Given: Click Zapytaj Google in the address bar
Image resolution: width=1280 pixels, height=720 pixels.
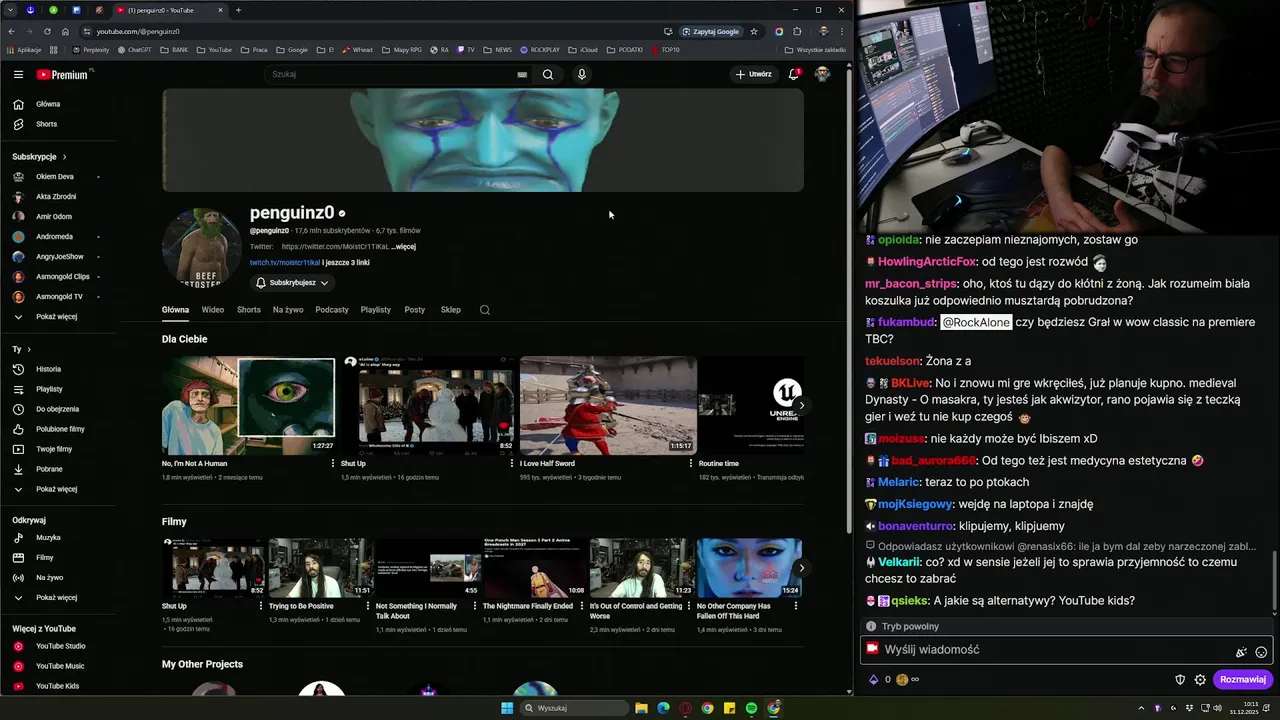Looking at the screenshot, I should (710, 31).
